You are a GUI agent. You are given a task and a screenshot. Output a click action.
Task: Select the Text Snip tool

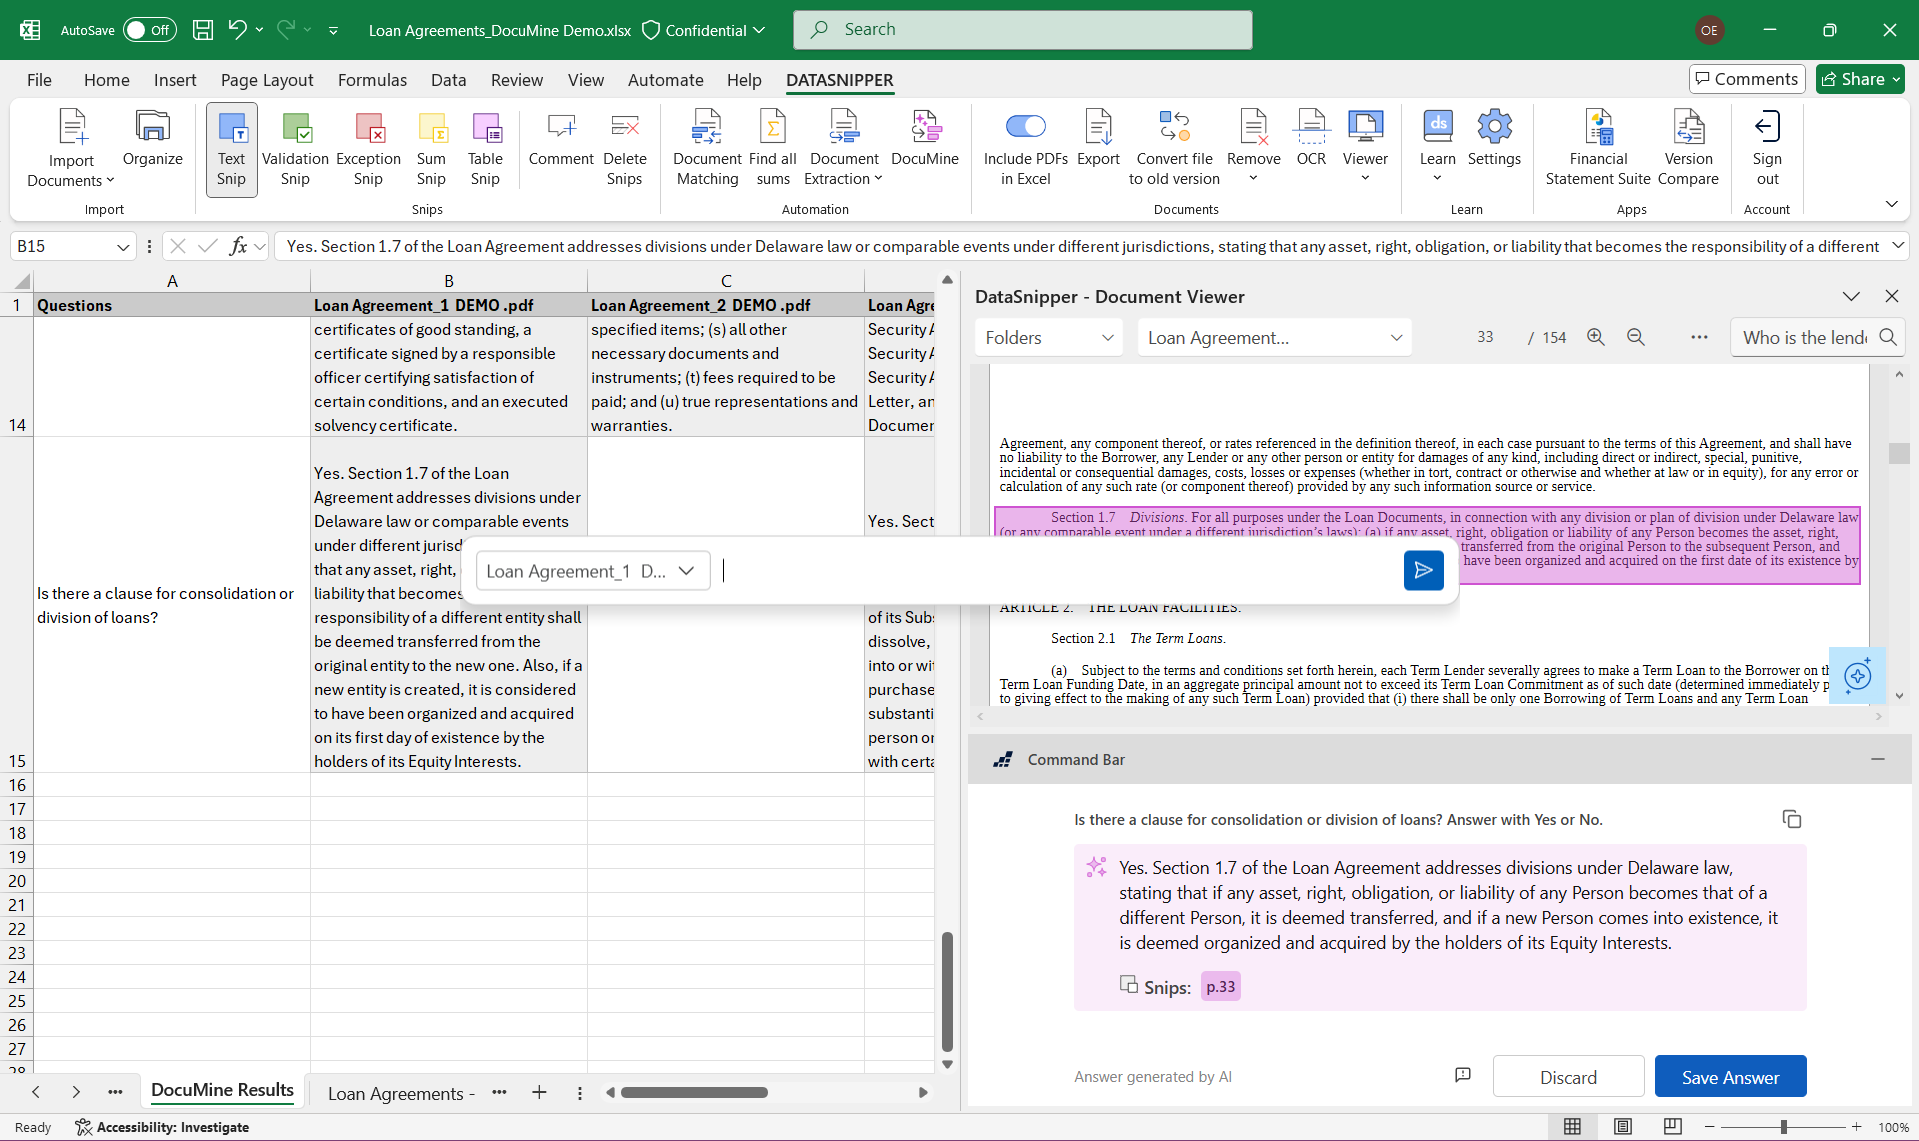[231, 149]
